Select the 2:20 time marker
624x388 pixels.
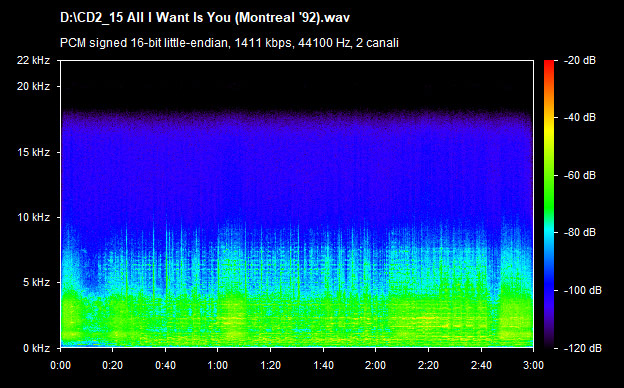428,365
